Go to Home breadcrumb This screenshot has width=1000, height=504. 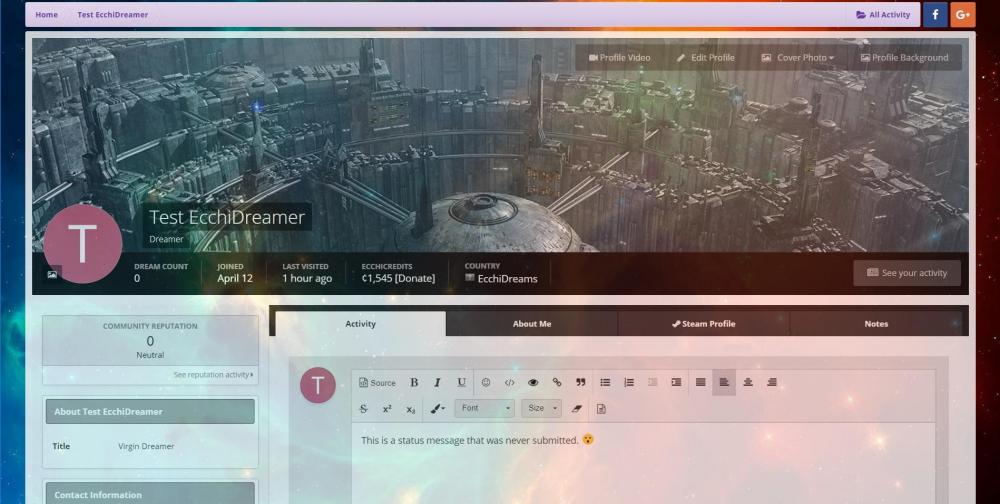(47, 15)
